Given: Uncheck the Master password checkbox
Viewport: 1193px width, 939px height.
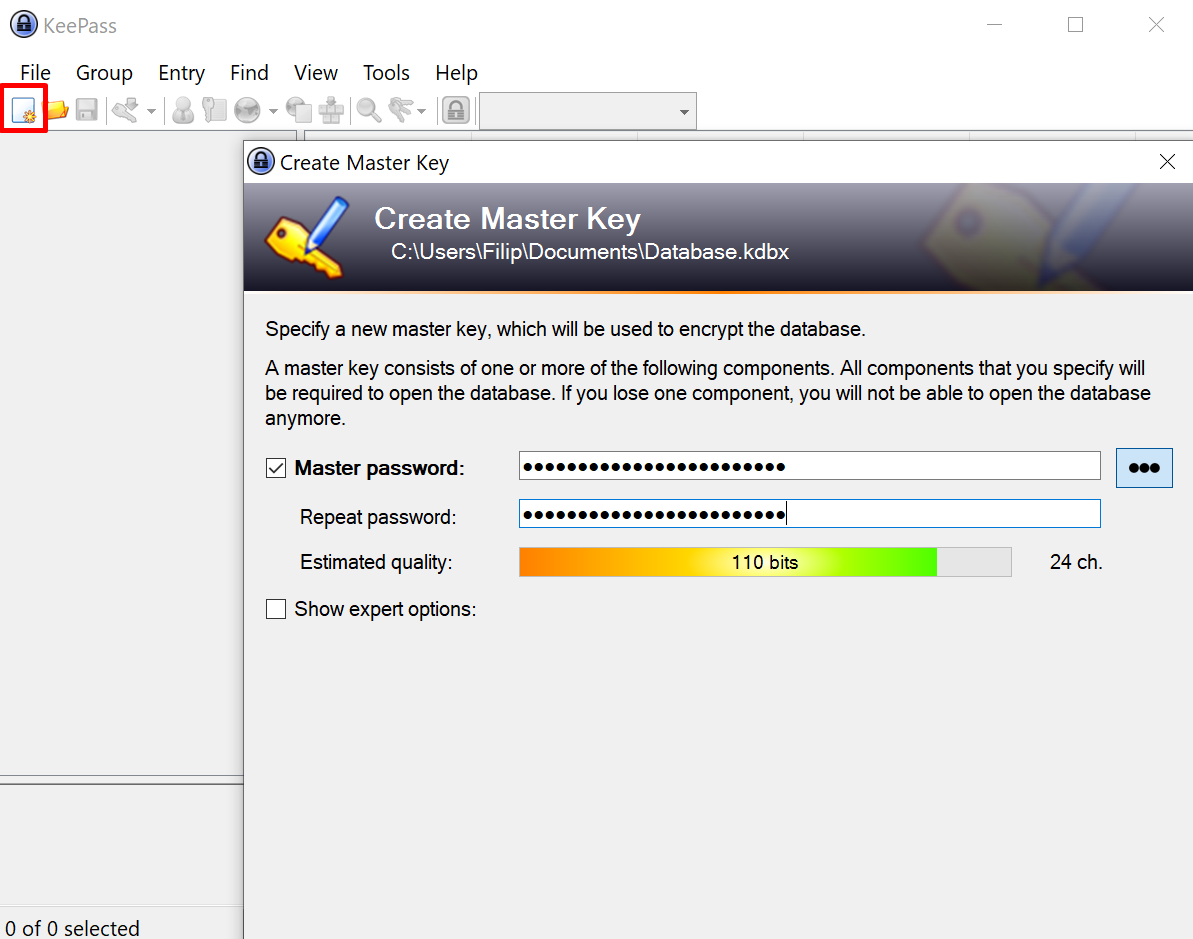Looking at the screenshot, I should (276, 468).
